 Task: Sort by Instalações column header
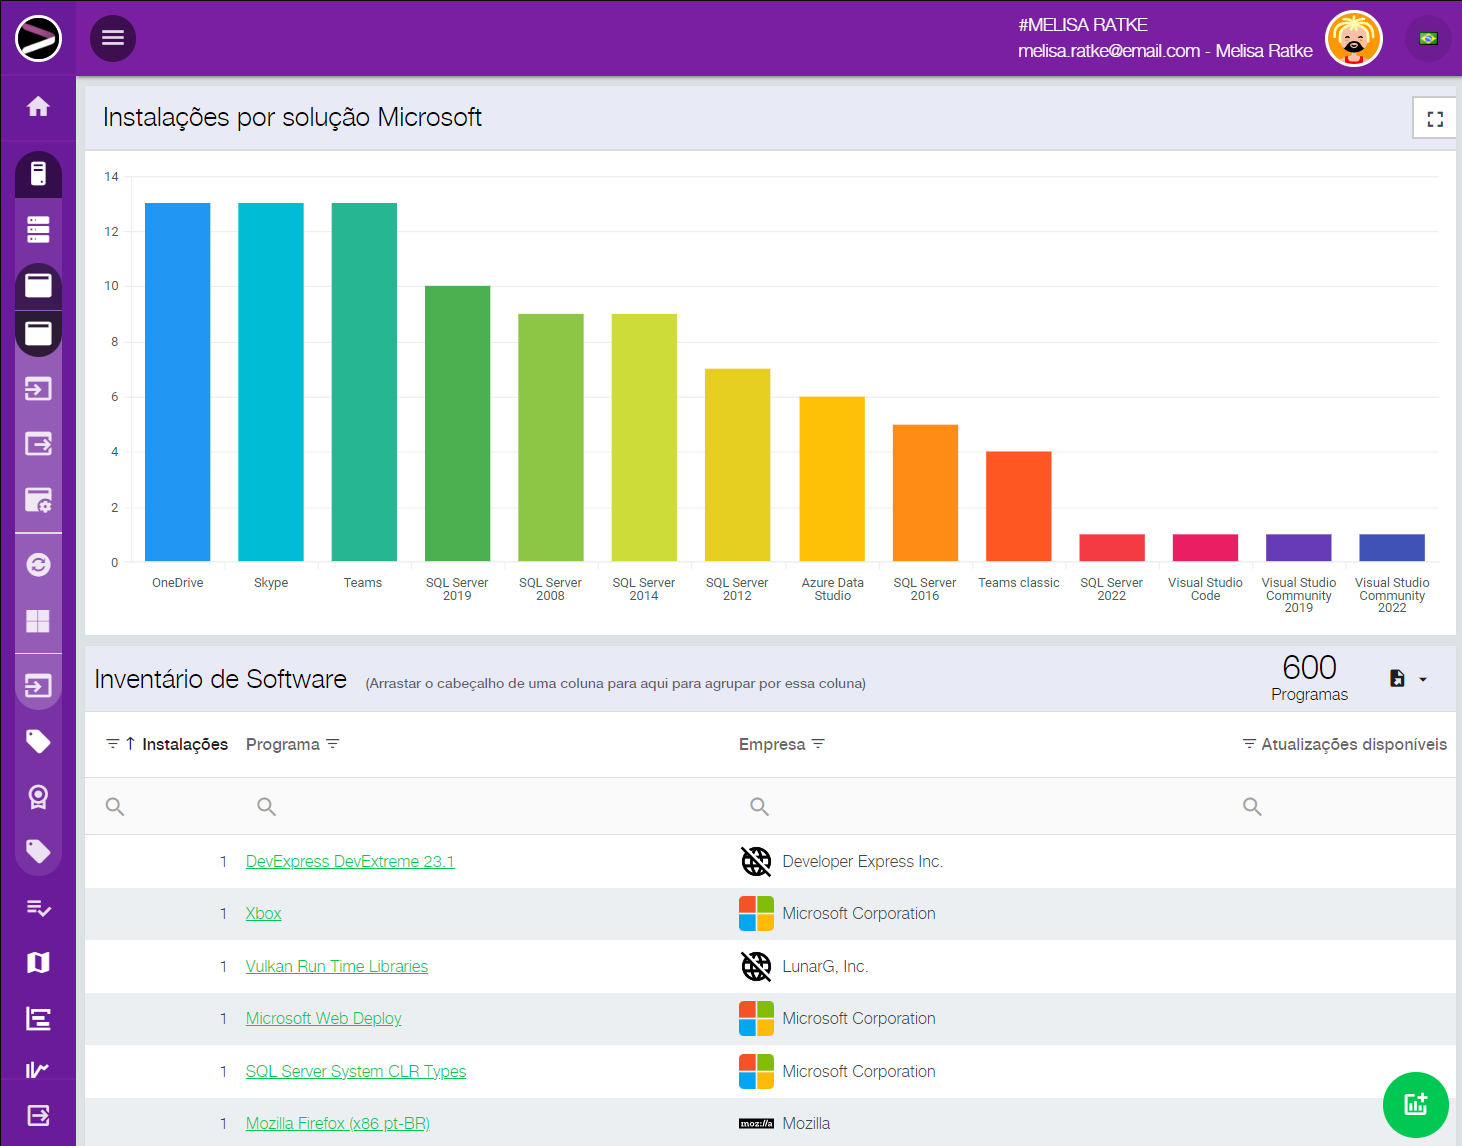184,744
